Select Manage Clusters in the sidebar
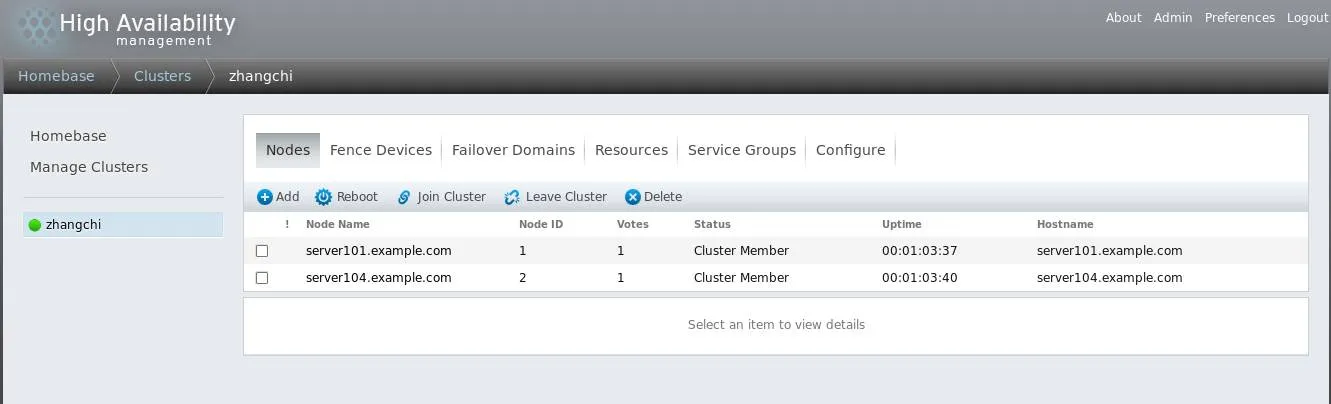 tap(89, 167)
